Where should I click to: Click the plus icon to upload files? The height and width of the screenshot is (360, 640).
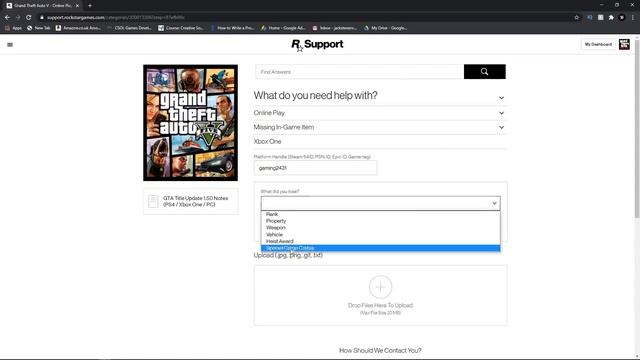(380, 287)
